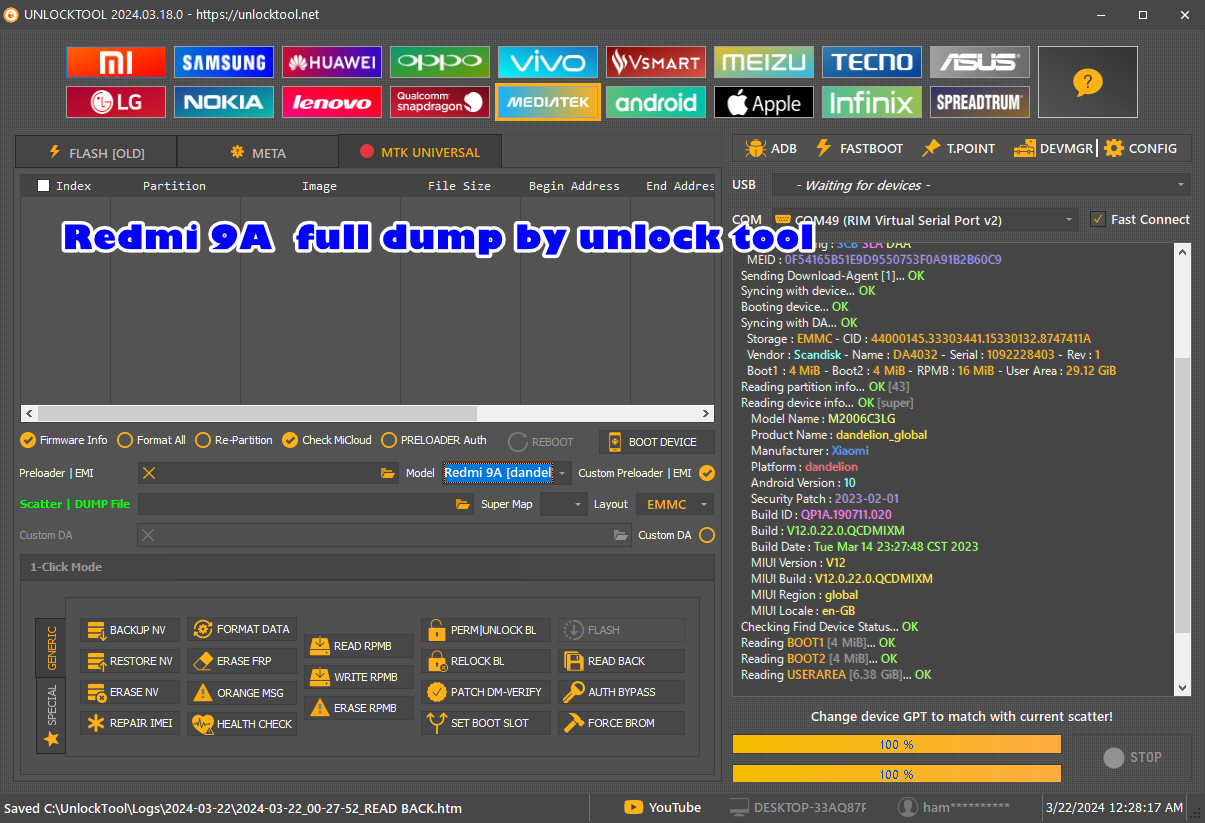Click the BOOT DEVICE button
Image resolution: width=1205 pixels, height=823 pixels.
(657, 442)
